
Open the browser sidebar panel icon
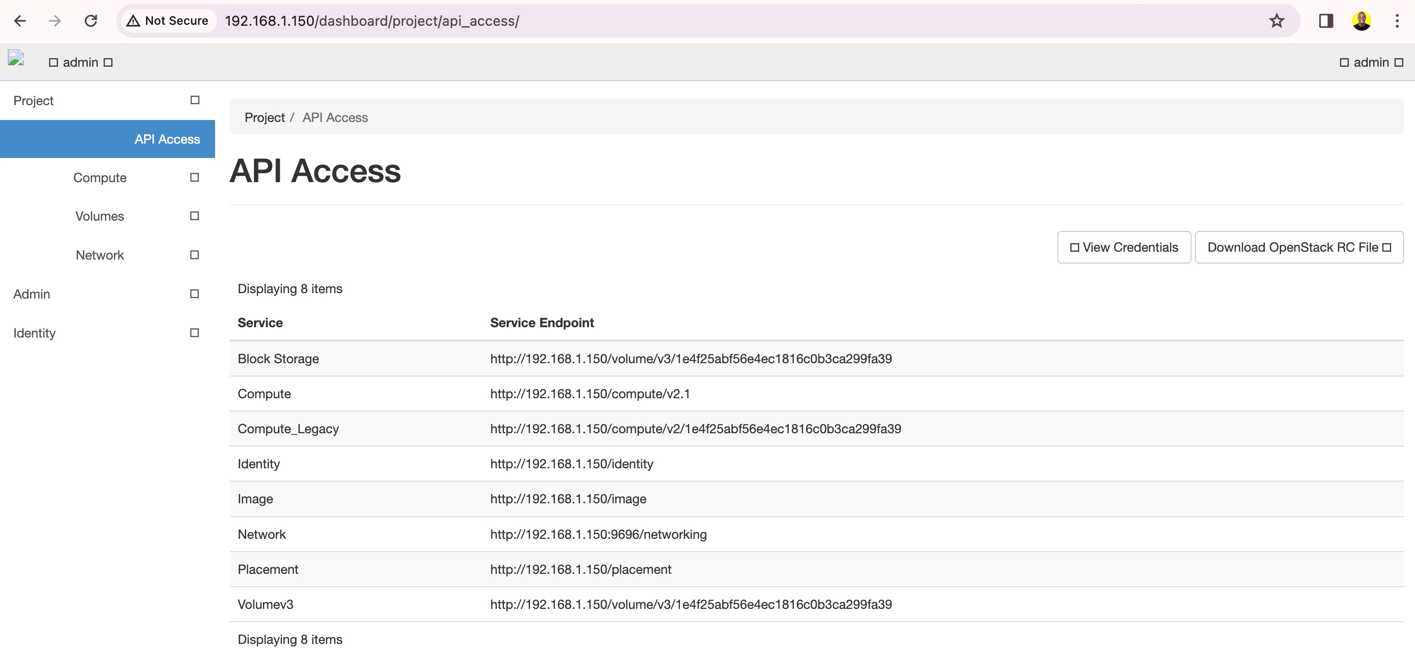click(1325, 20)
